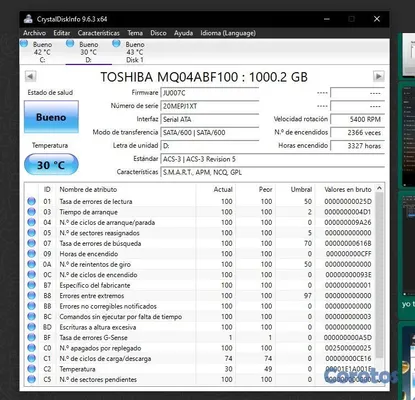Go to next disk with right arrow
The width and height of the screenshot is (415, 400).
[x=379, y=76]
